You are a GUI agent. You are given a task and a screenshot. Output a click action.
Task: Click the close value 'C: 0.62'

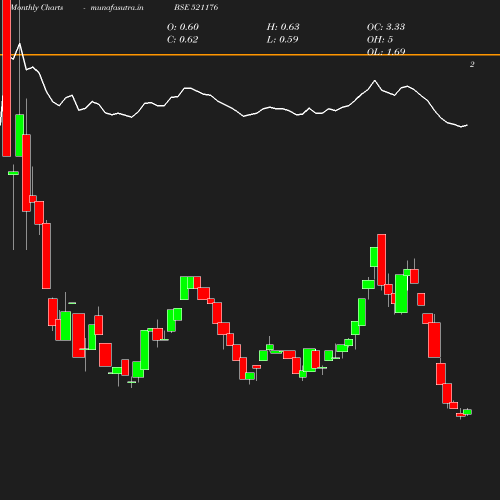[x=182, y=39]
